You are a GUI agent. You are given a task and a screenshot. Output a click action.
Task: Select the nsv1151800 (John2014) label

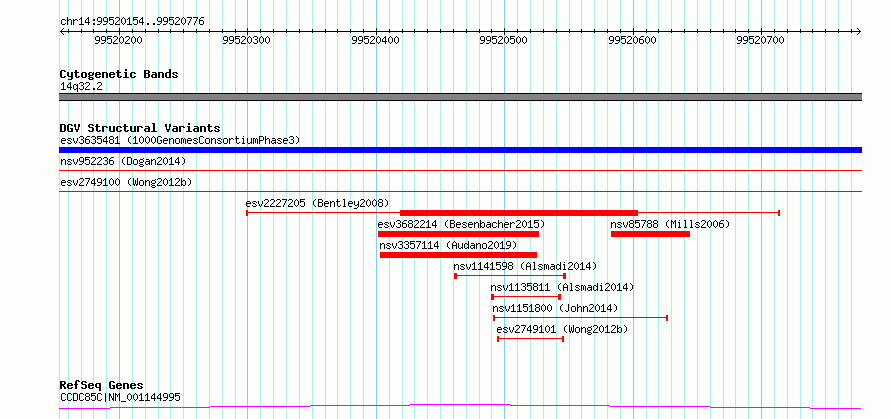coord(555,308)
